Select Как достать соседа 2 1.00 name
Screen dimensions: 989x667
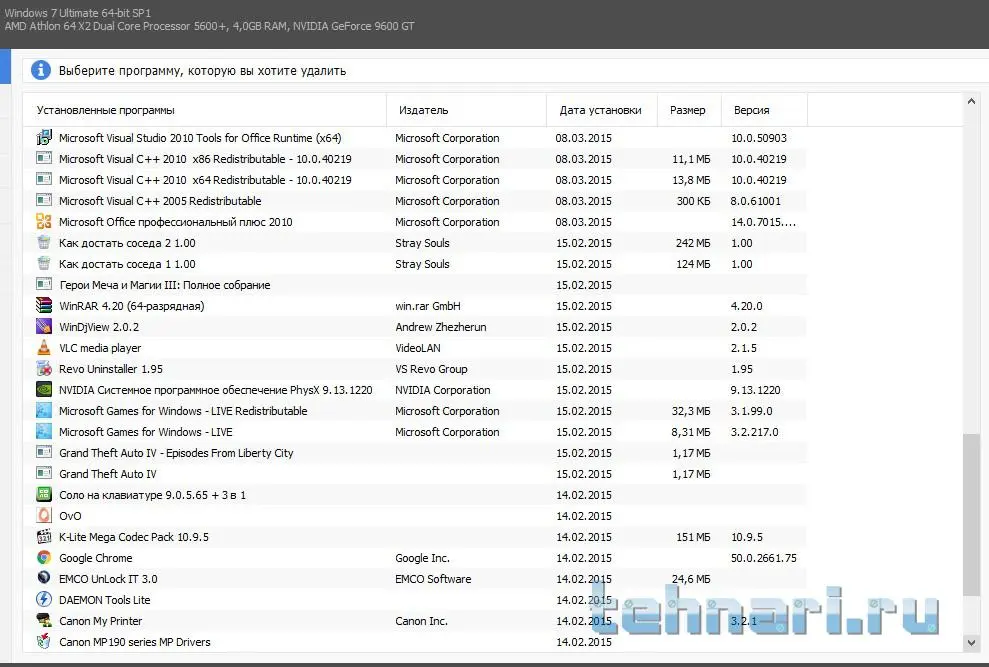(127, 243)
